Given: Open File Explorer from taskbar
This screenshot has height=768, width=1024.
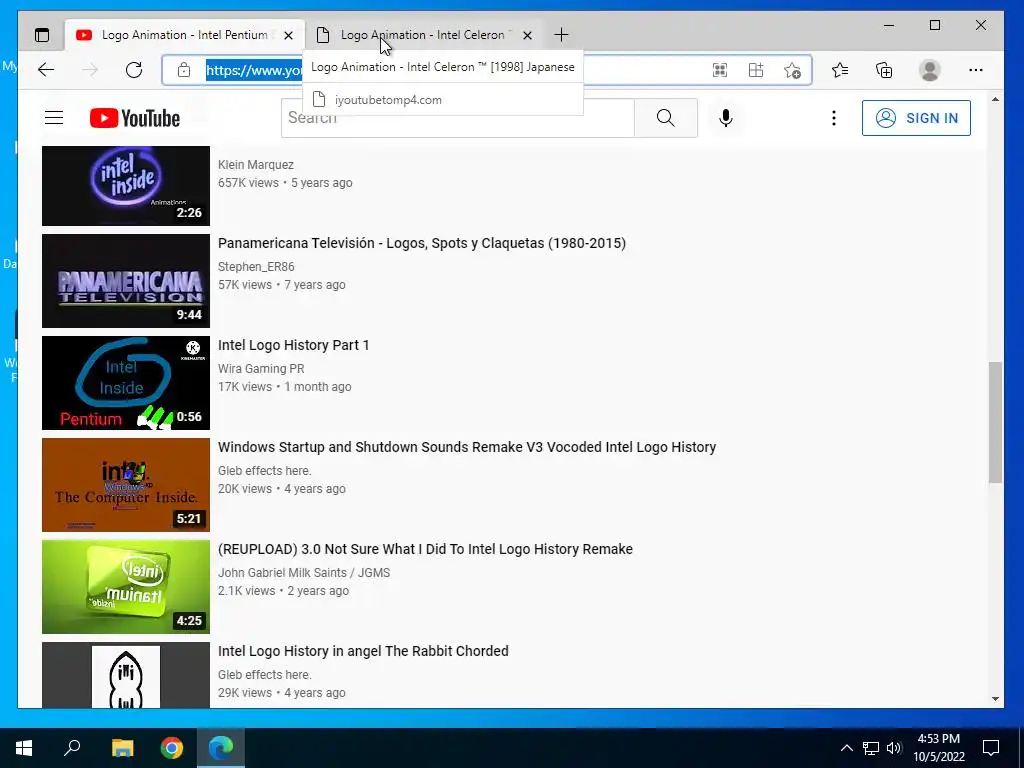Looking at the screenshot, I should click(122, 748).
